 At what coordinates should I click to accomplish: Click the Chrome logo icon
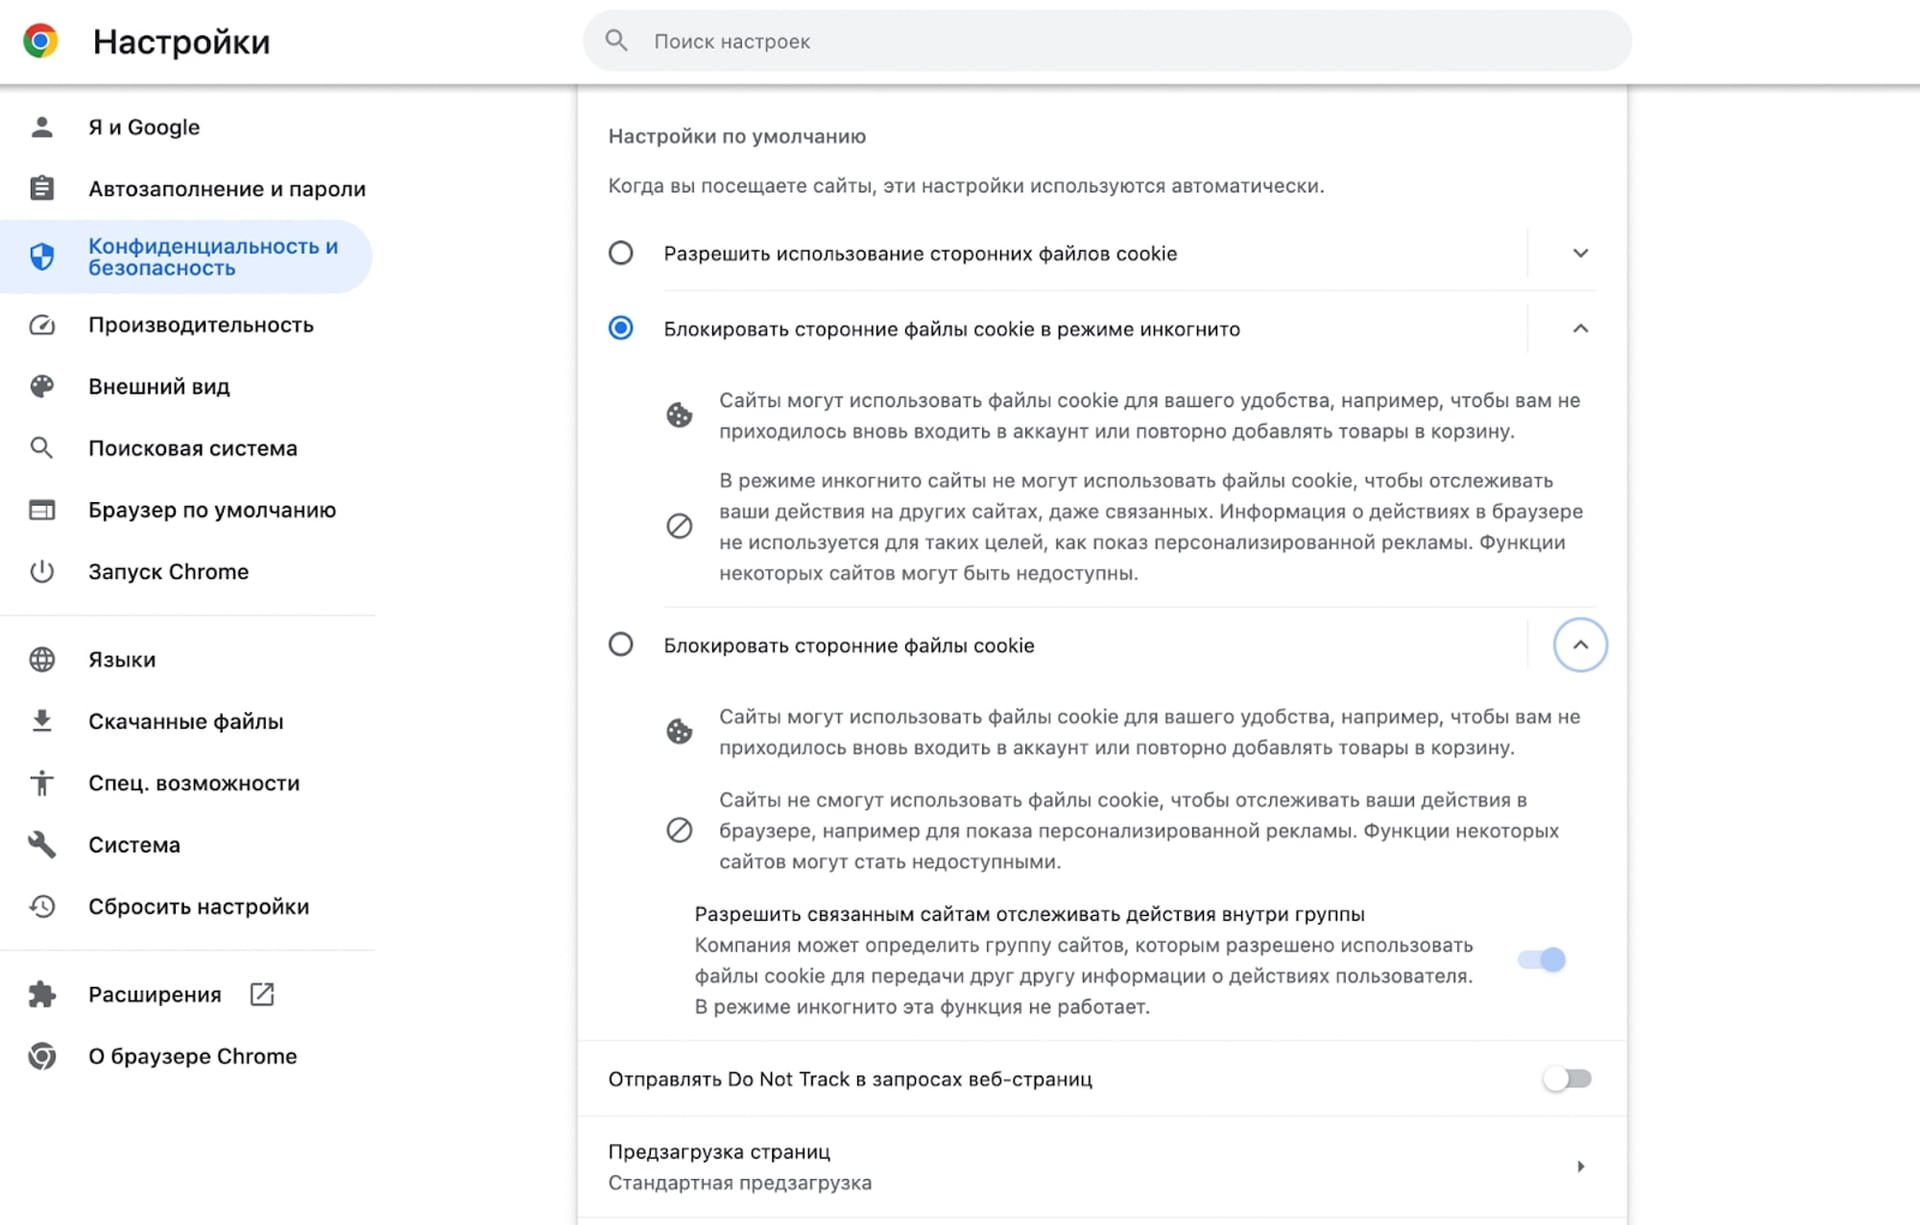(x=40, y=41)
